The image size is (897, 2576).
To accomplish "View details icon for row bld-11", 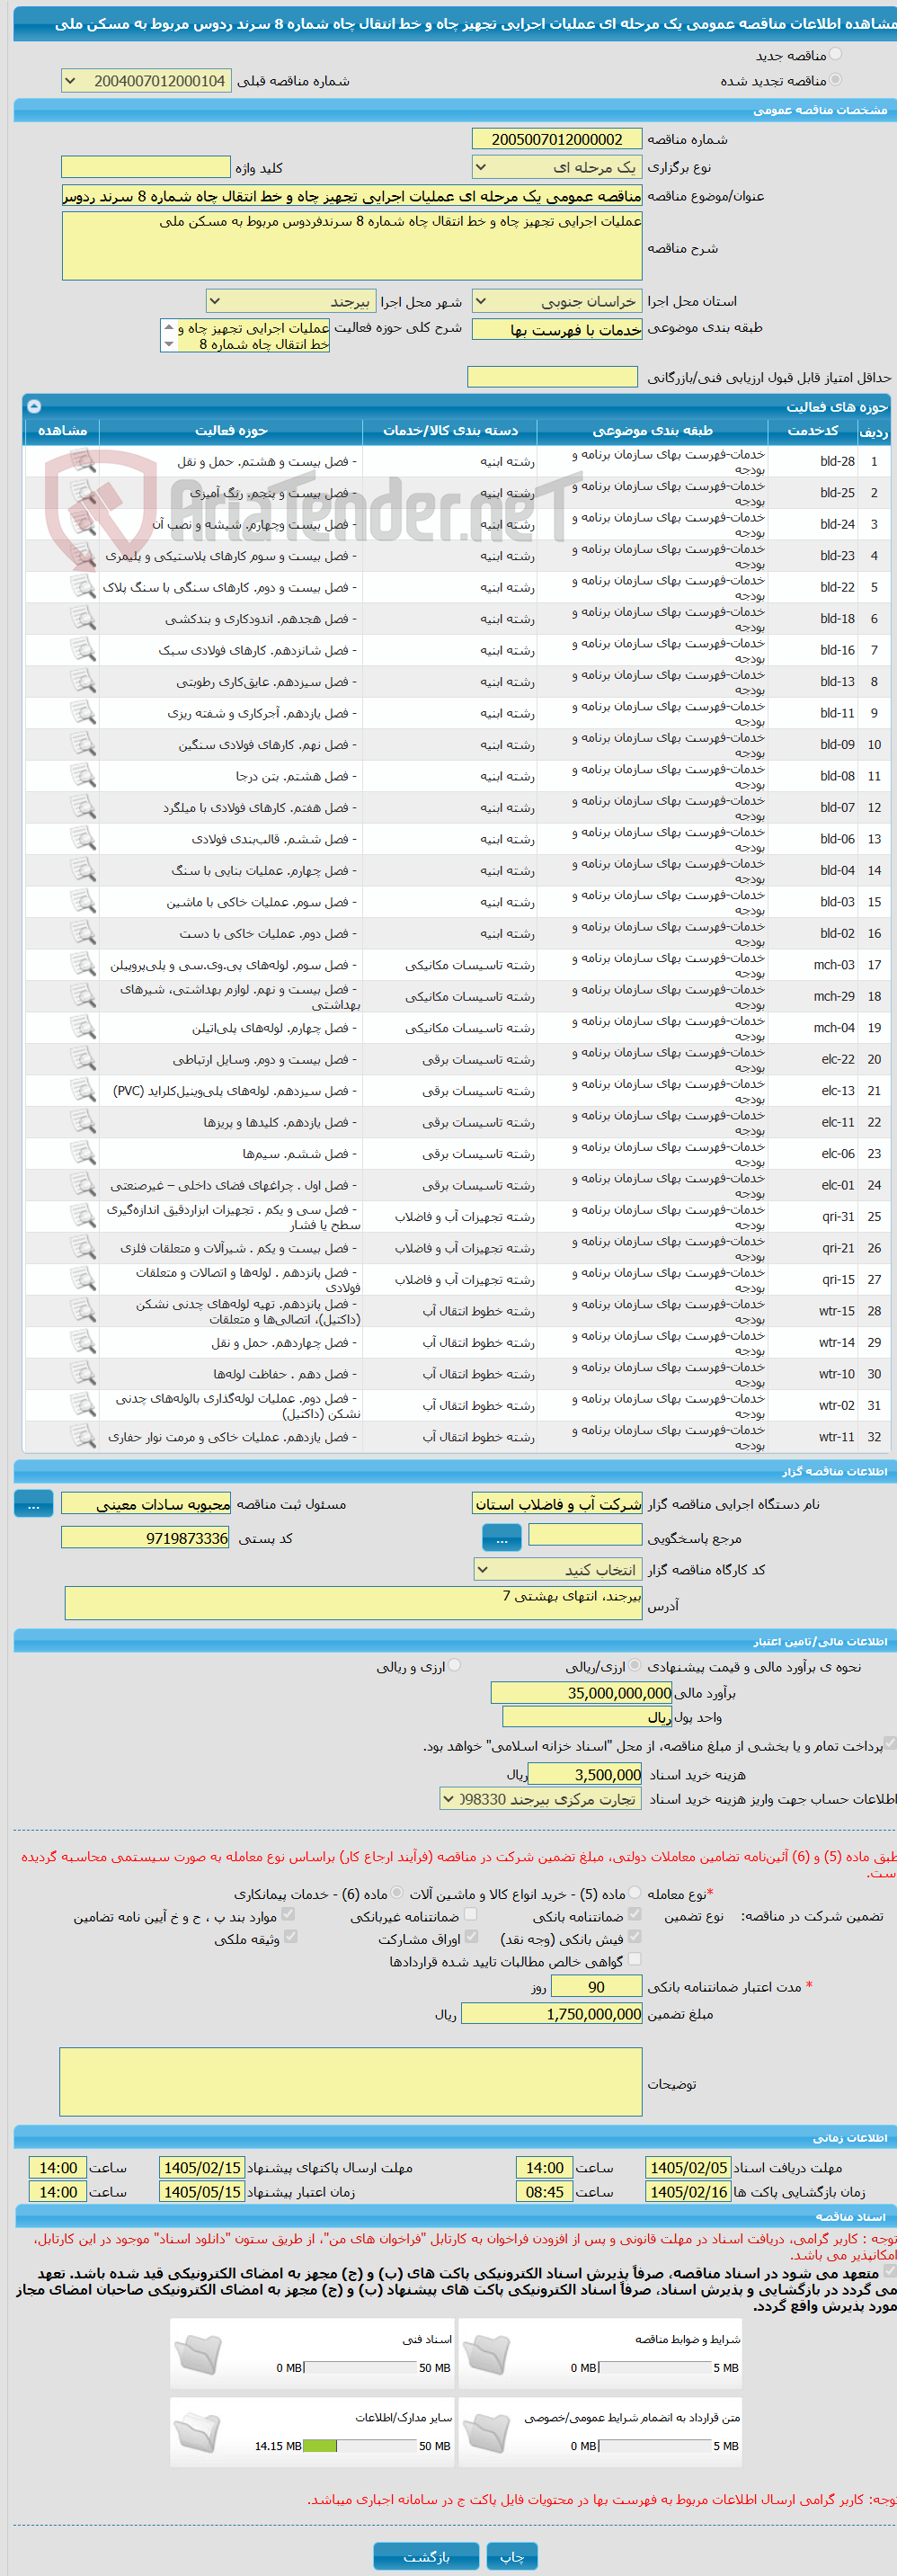I will point(83,713).
